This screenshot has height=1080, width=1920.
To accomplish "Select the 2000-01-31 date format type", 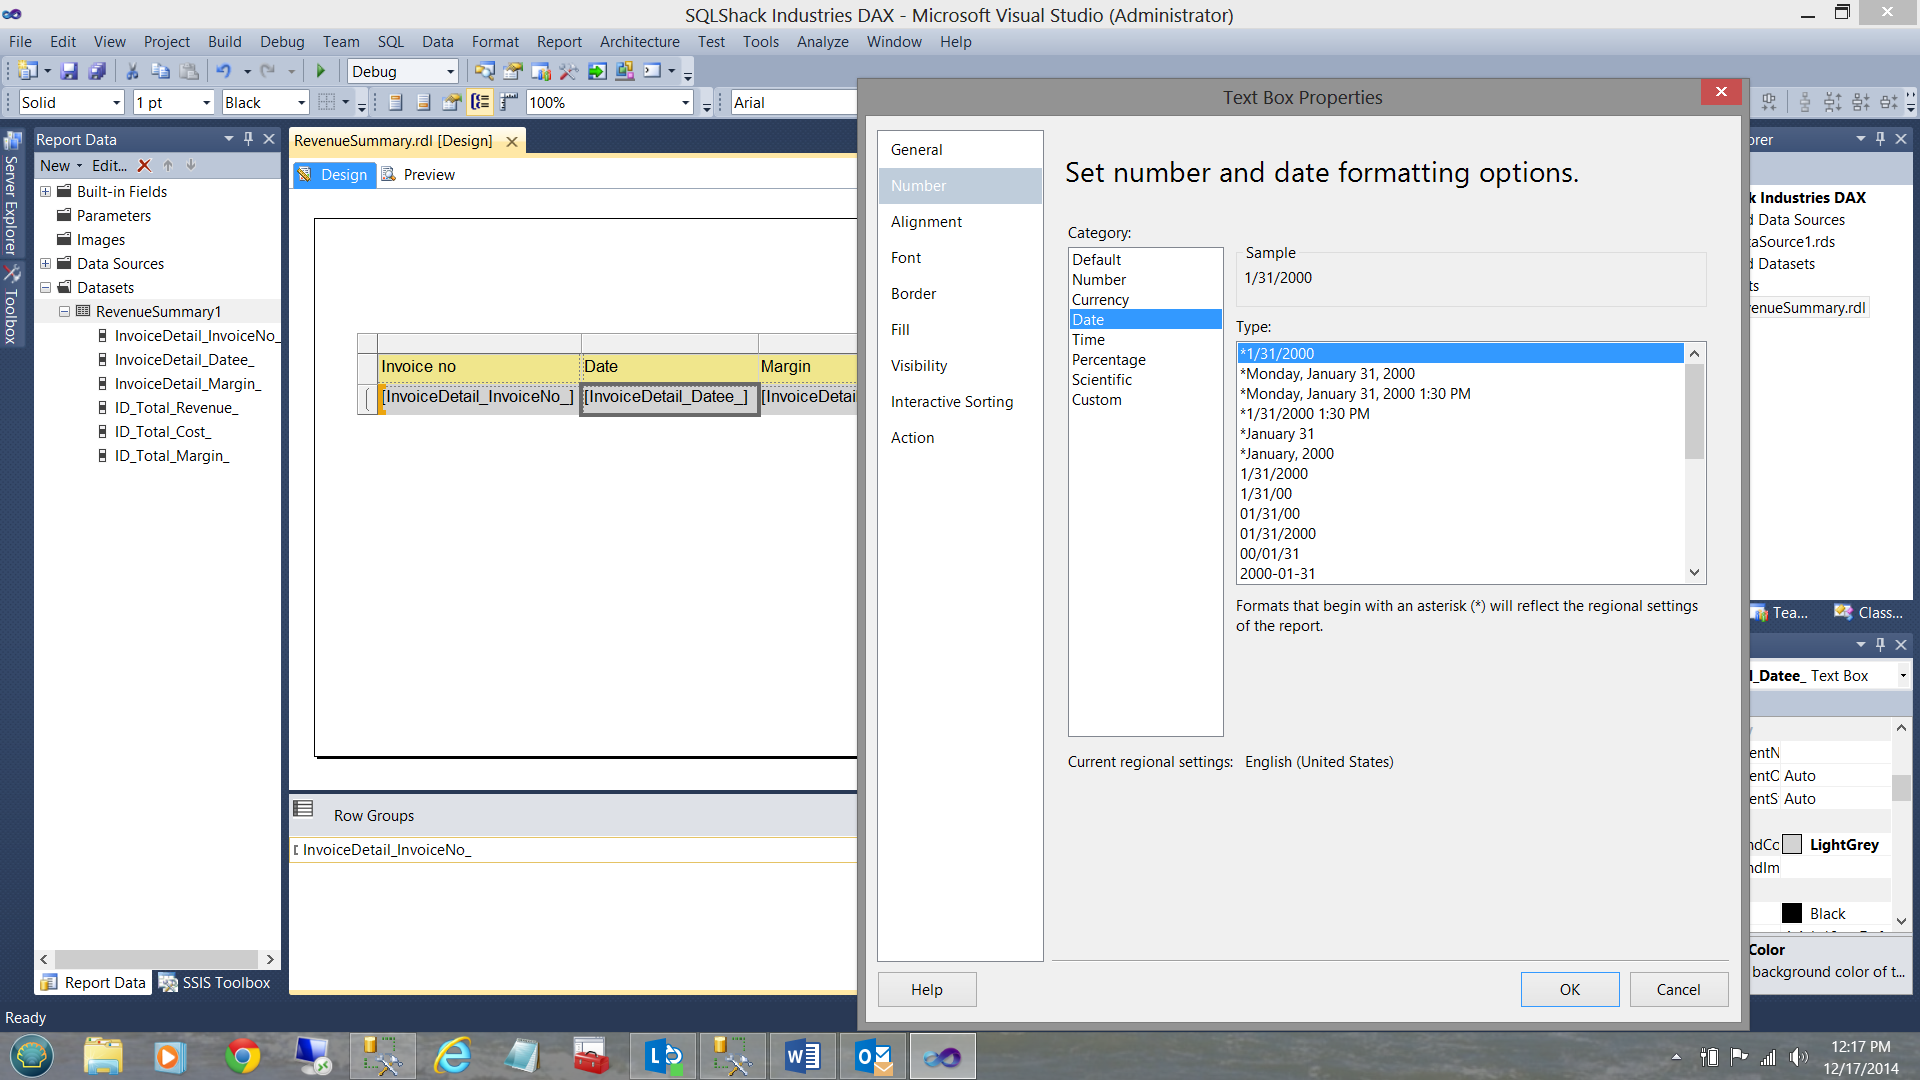I will click(1277, 574).
